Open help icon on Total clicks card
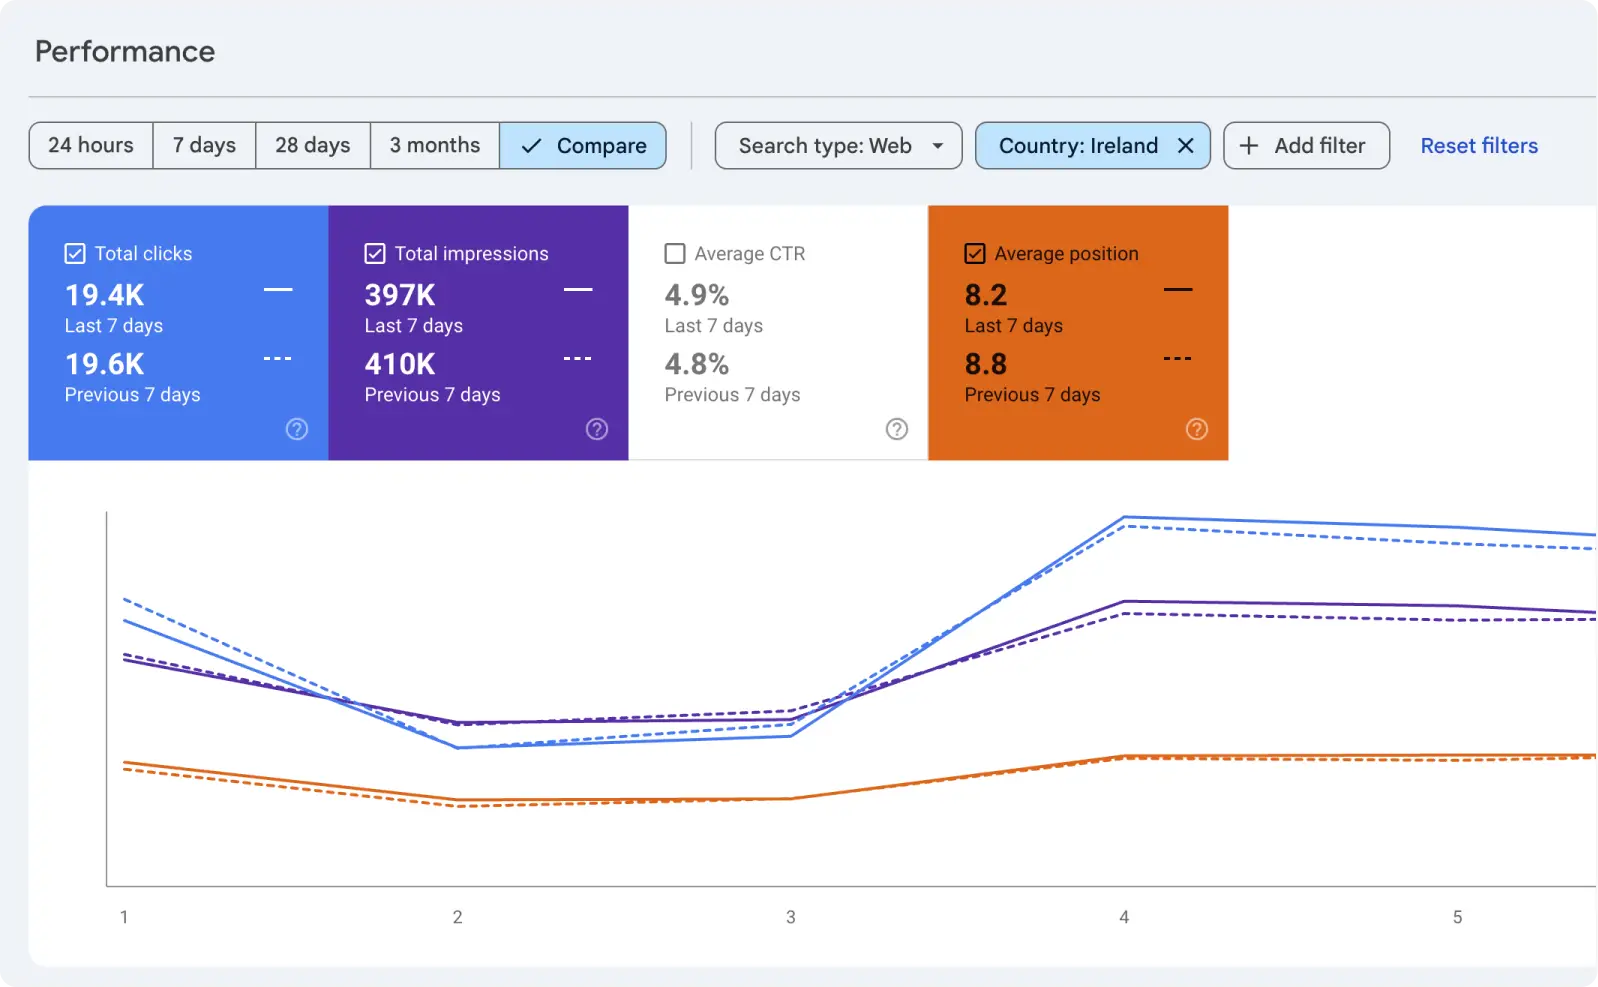This screenshot has width=1598, height=987. click(297, 429)
